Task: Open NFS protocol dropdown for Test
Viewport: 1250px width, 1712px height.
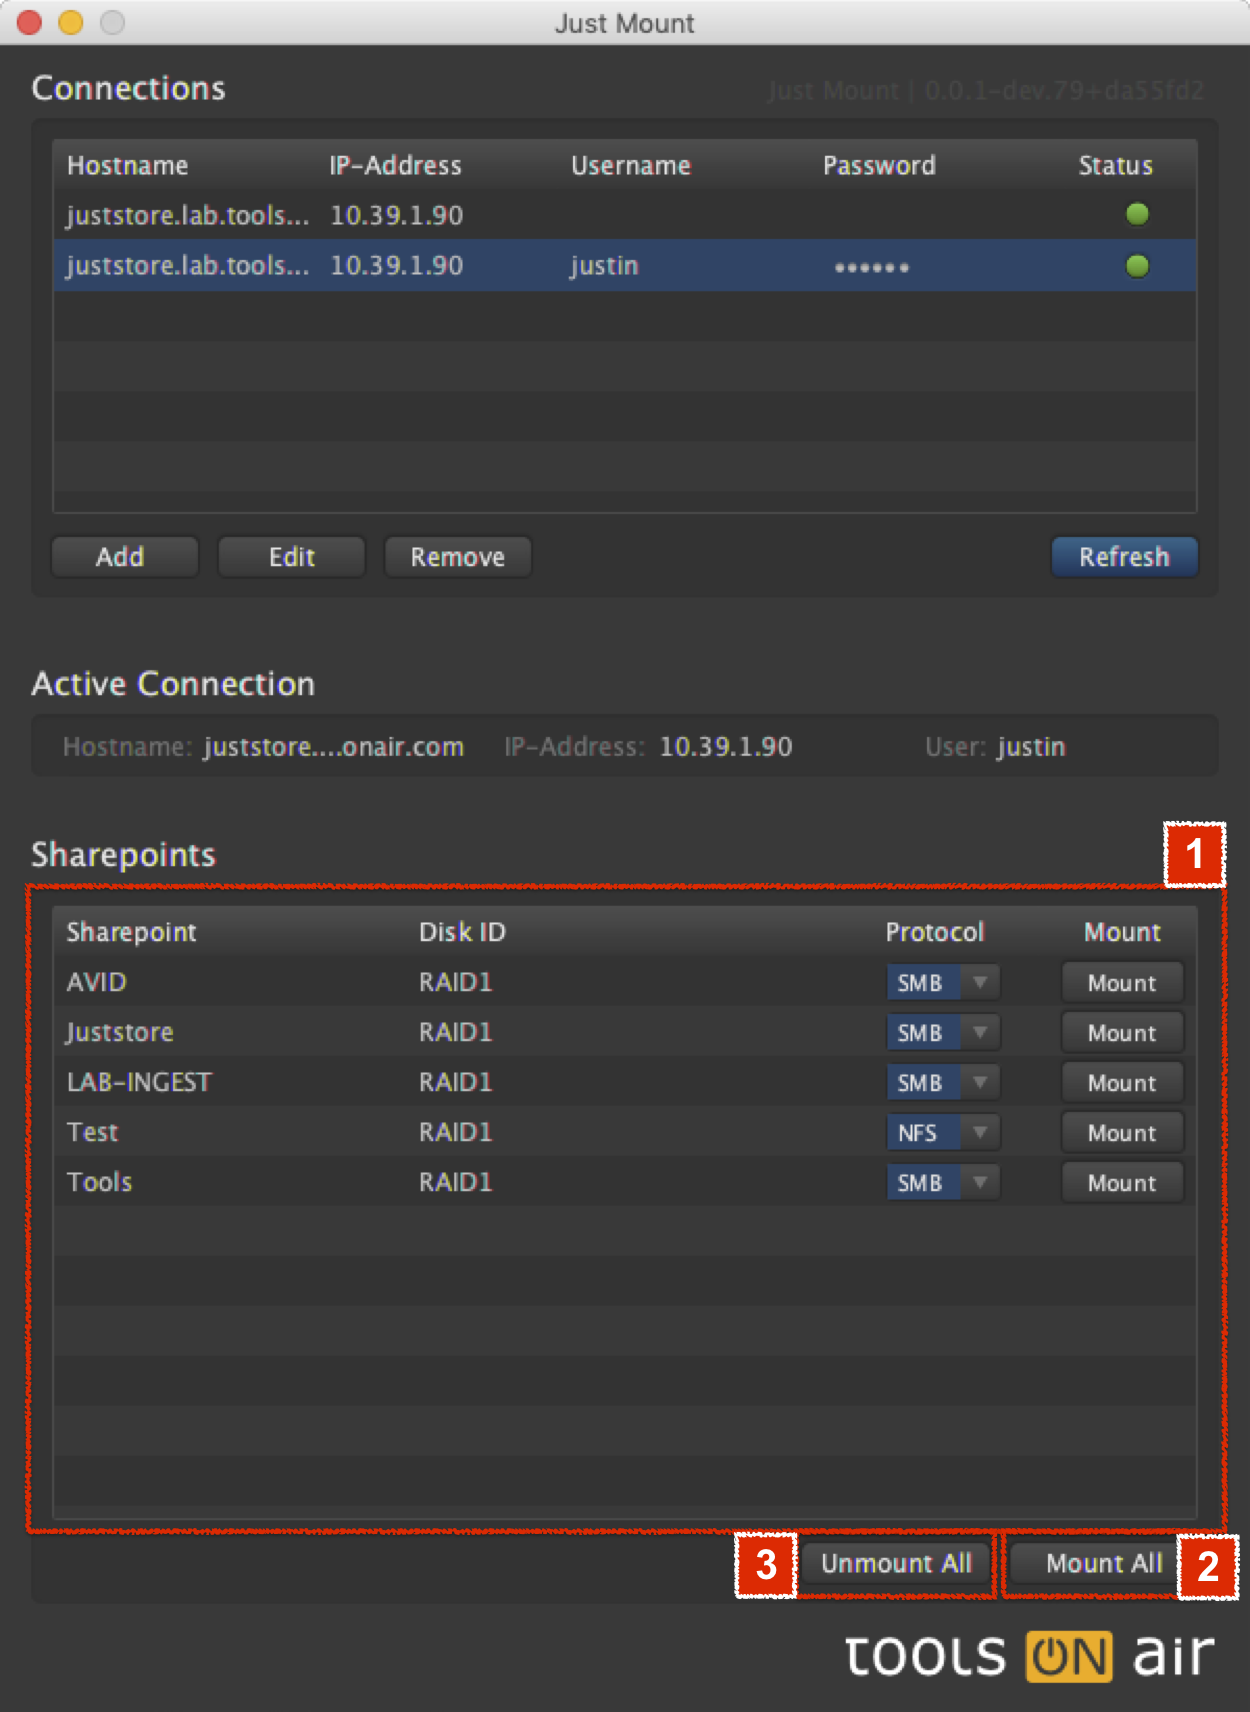Action: click(943, 1133)
